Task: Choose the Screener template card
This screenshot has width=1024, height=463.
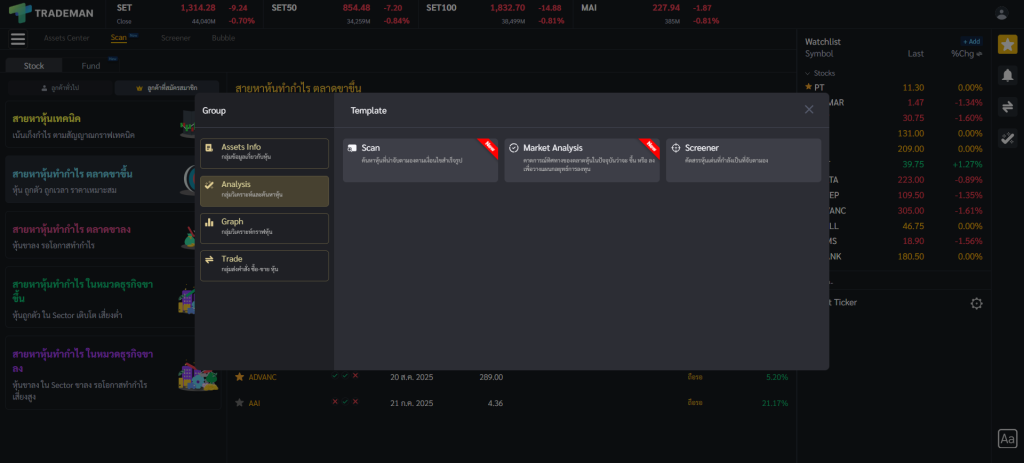Action: (x=744, y=160)
